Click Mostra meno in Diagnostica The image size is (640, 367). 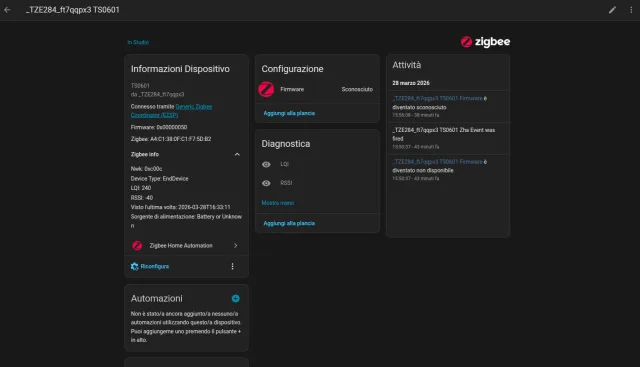[x=278, y=203]
